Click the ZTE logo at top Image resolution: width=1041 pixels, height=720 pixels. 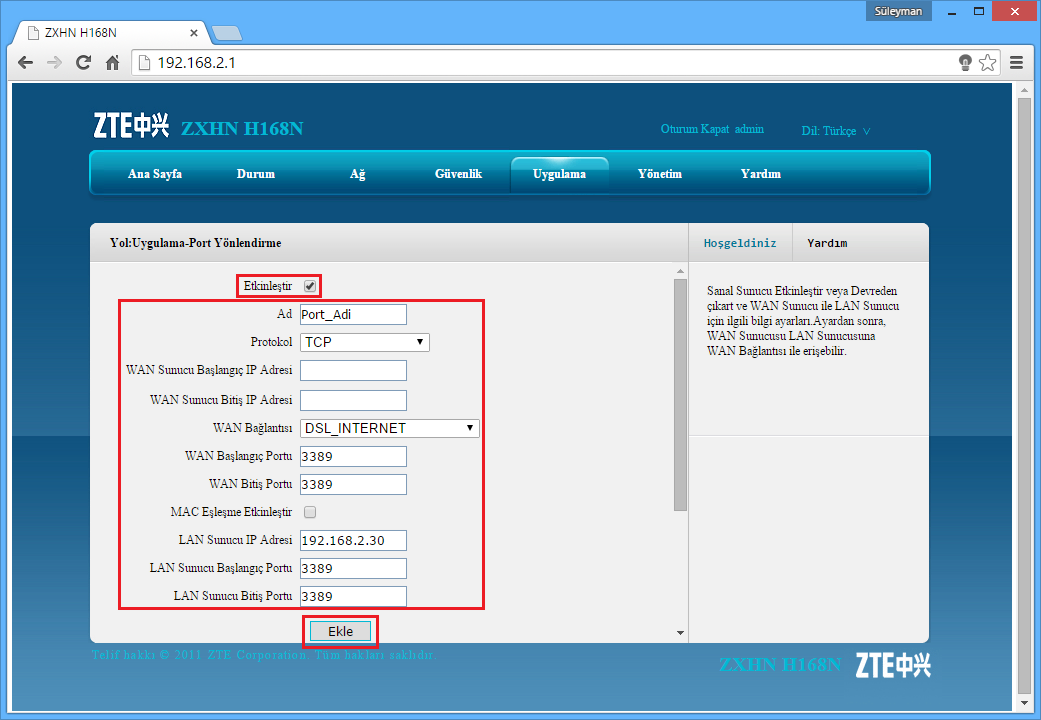131,125
